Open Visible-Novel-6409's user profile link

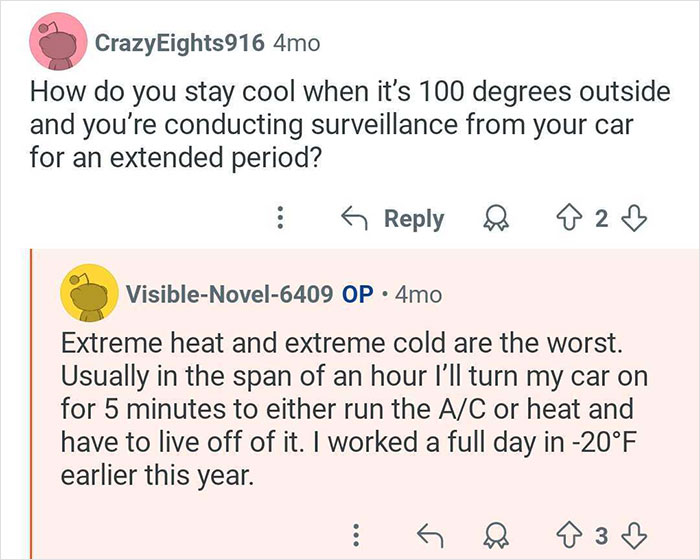coord(228,295)
